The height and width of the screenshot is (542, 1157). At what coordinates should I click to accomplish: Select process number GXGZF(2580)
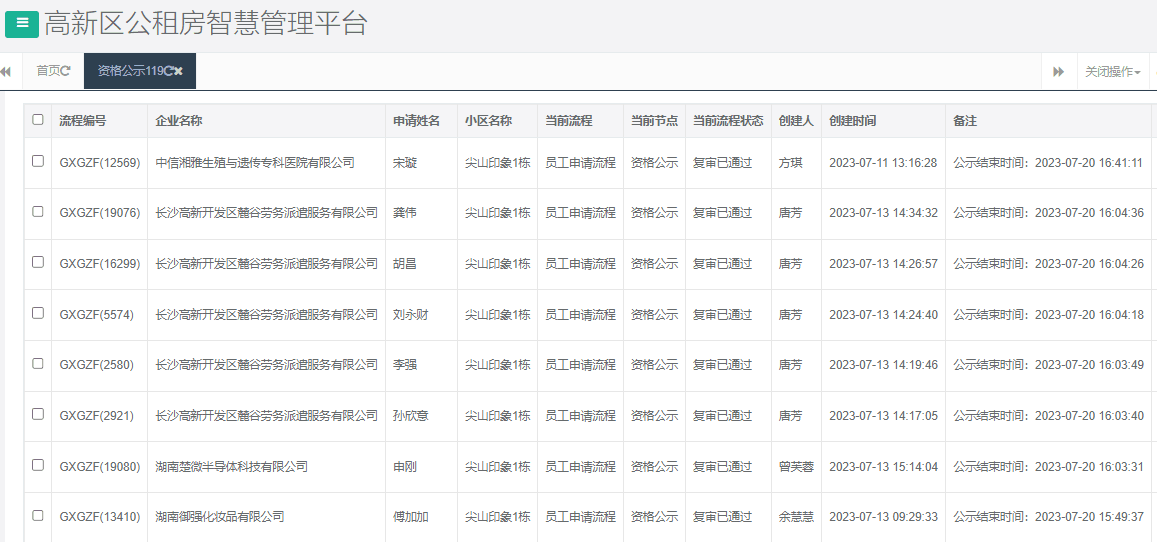(97, 365)
